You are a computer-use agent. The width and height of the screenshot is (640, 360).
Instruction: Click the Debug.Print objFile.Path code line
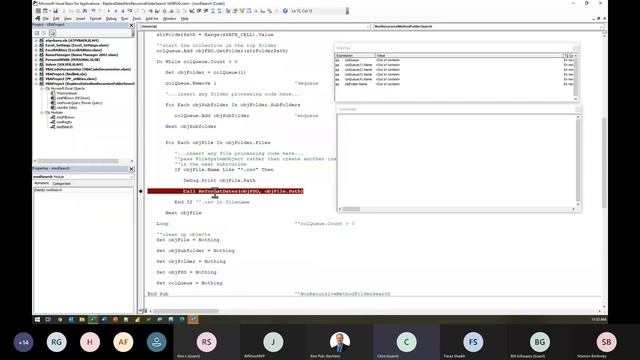click(x=220, y=180)
